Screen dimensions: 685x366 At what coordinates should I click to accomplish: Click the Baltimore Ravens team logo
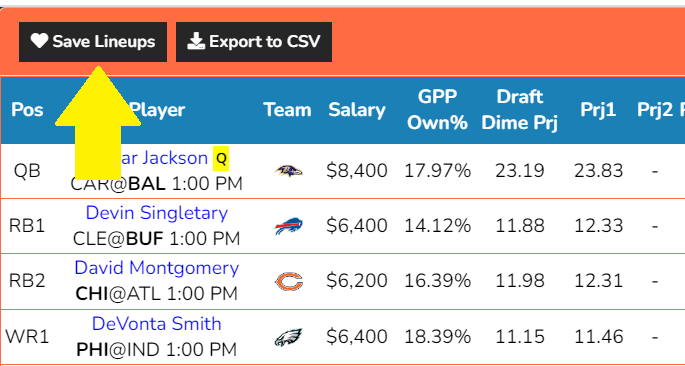pos(288,171)
